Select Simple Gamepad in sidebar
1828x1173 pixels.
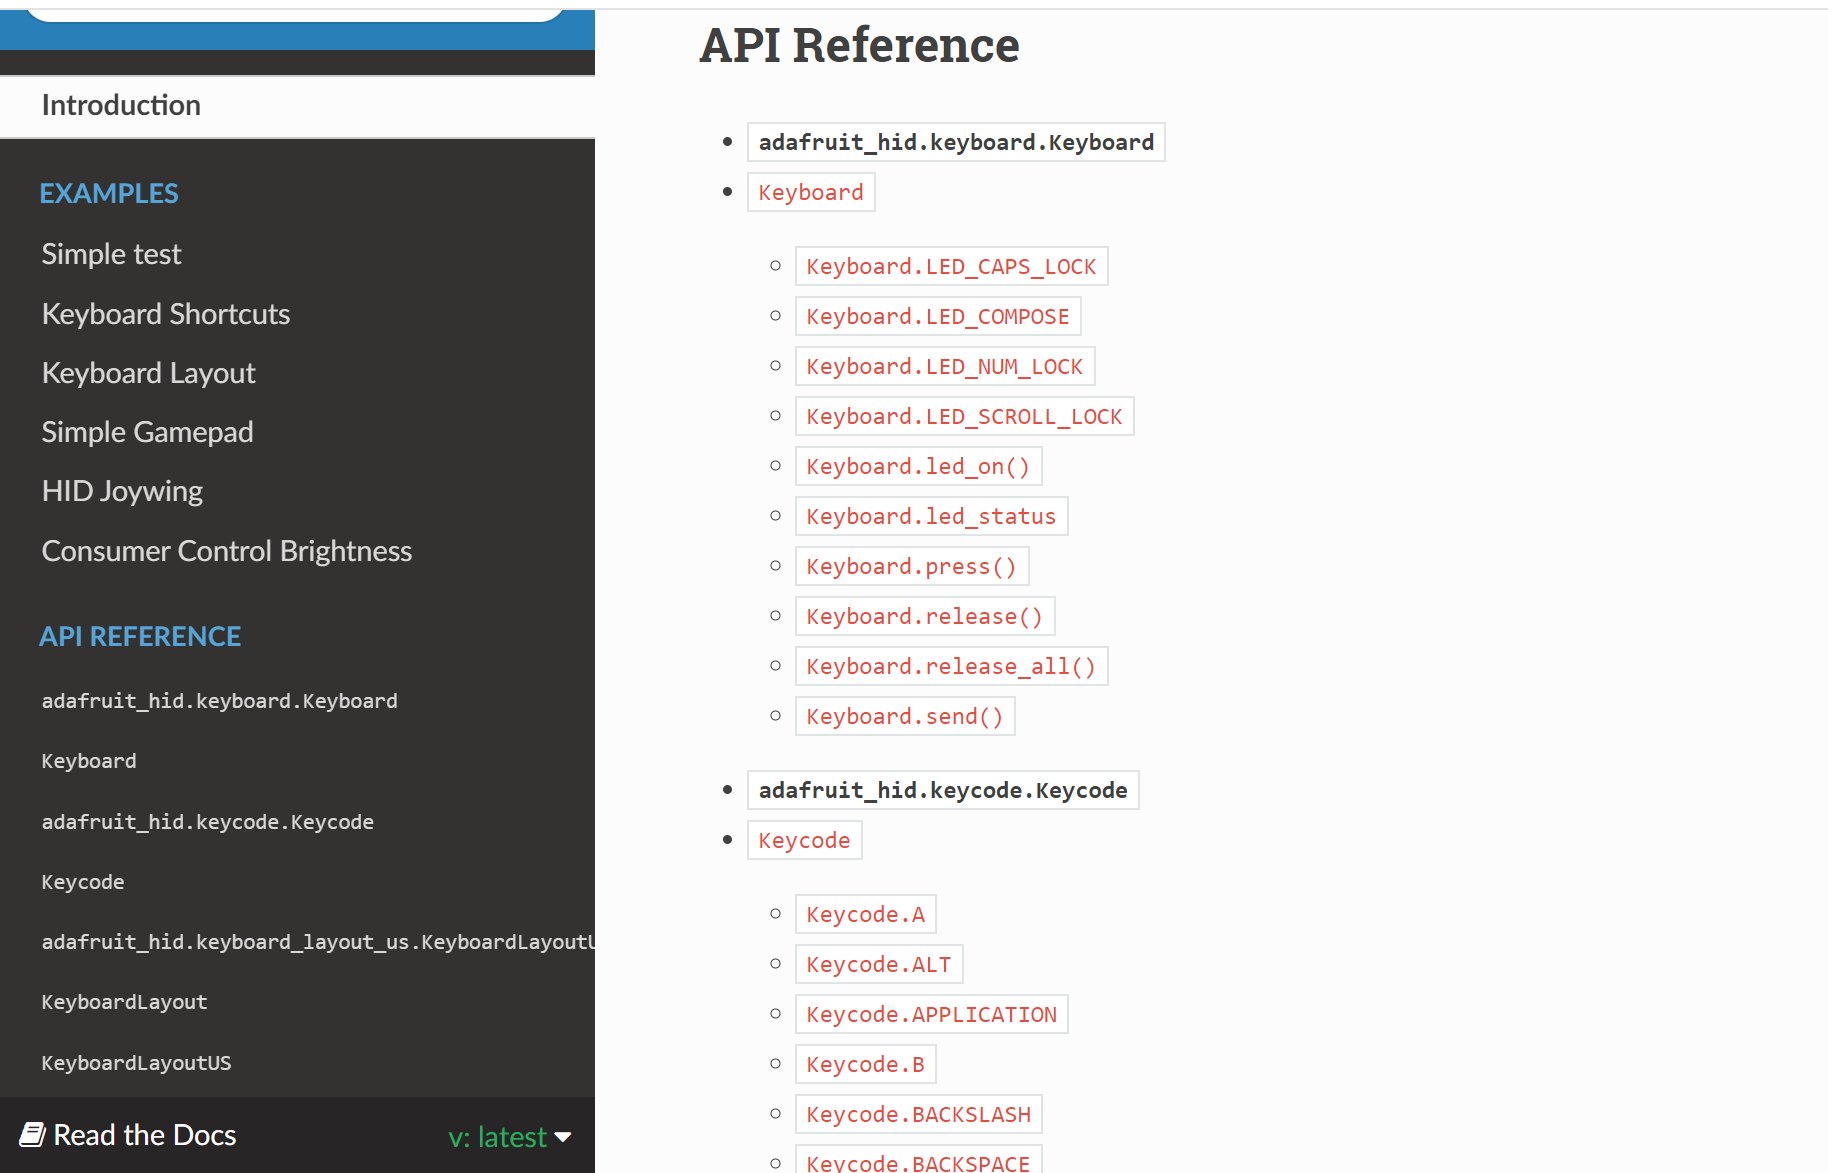(147, 432)
